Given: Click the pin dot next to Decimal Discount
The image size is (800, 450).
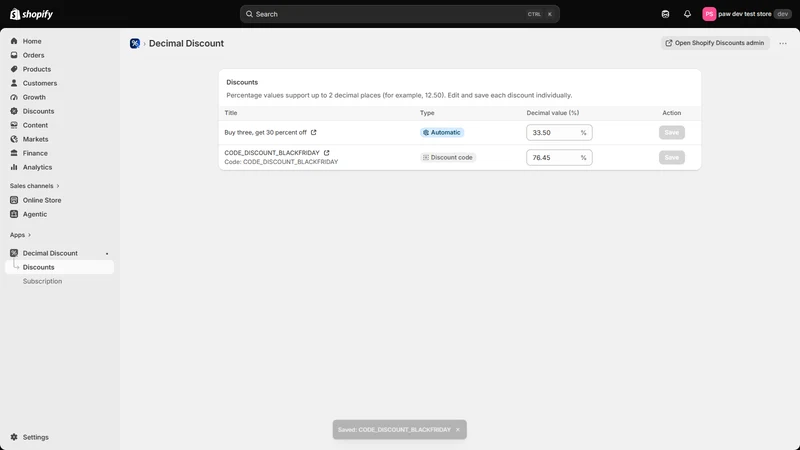Looking at the screenshot, I should pos(107,254).
